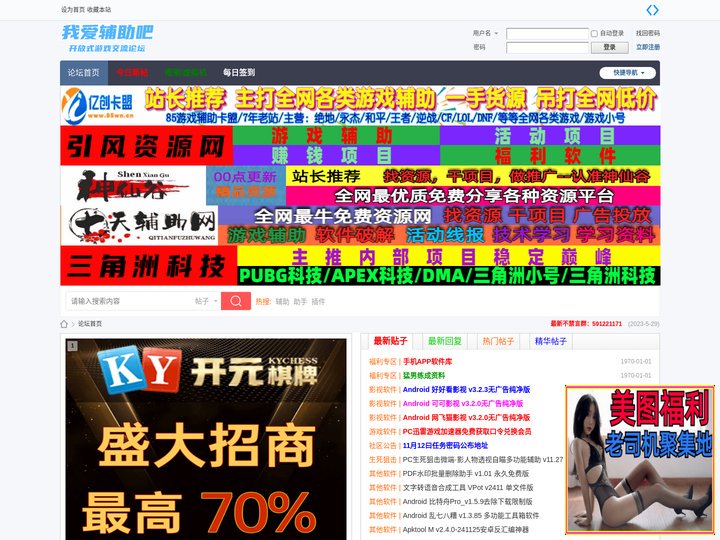This screenshot has width=720, height=540.
Task: Click the 最新不禁言群 591221171 notice
Action: click(586, 324)
